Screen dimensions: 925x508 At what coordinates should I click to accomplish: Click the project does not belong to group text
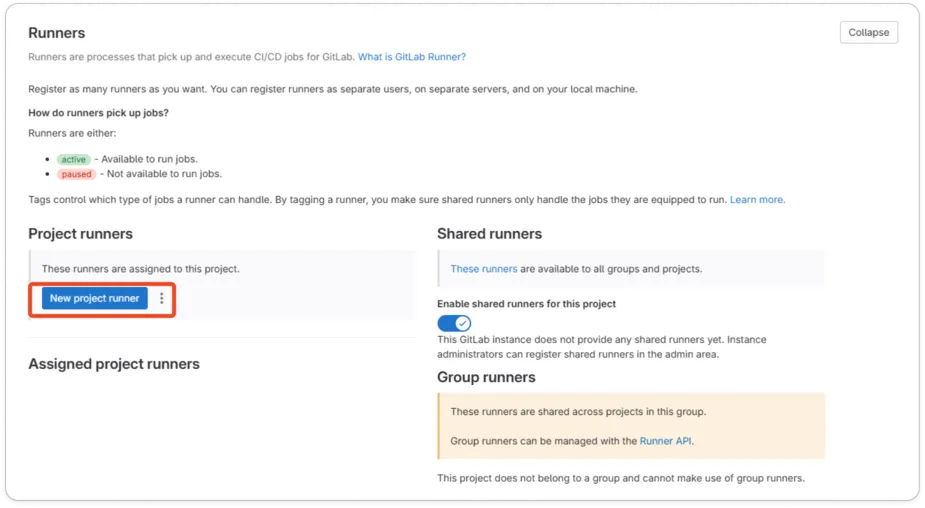(x=620, y=478)
